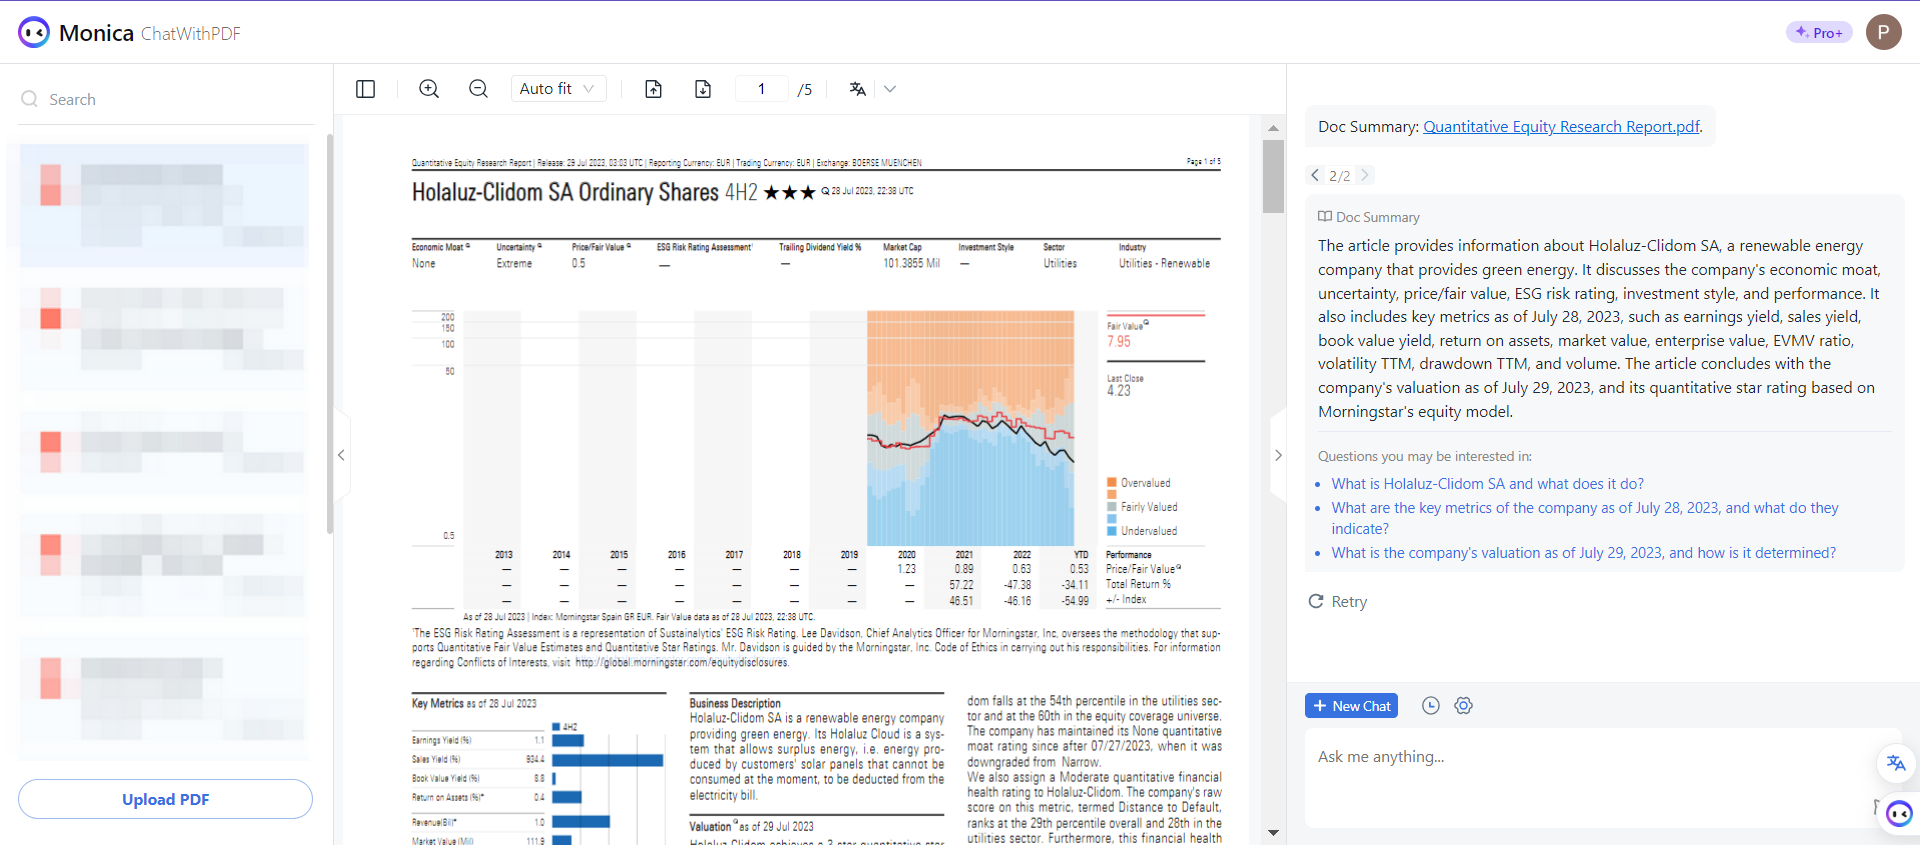Viewport: 1920px width, 845px height.
Task: Ask about company's valuation July 29
Action: 1583,553
